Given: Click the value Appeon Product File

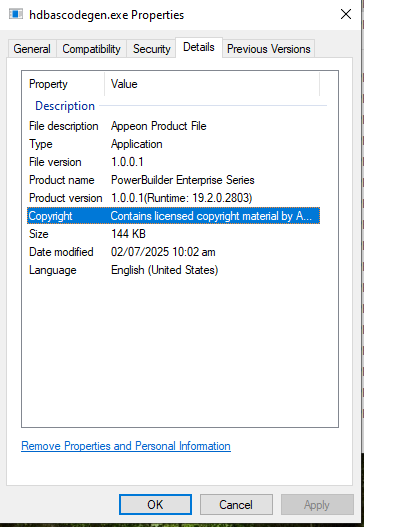Looking at the screenshot, I should [159, 126].
